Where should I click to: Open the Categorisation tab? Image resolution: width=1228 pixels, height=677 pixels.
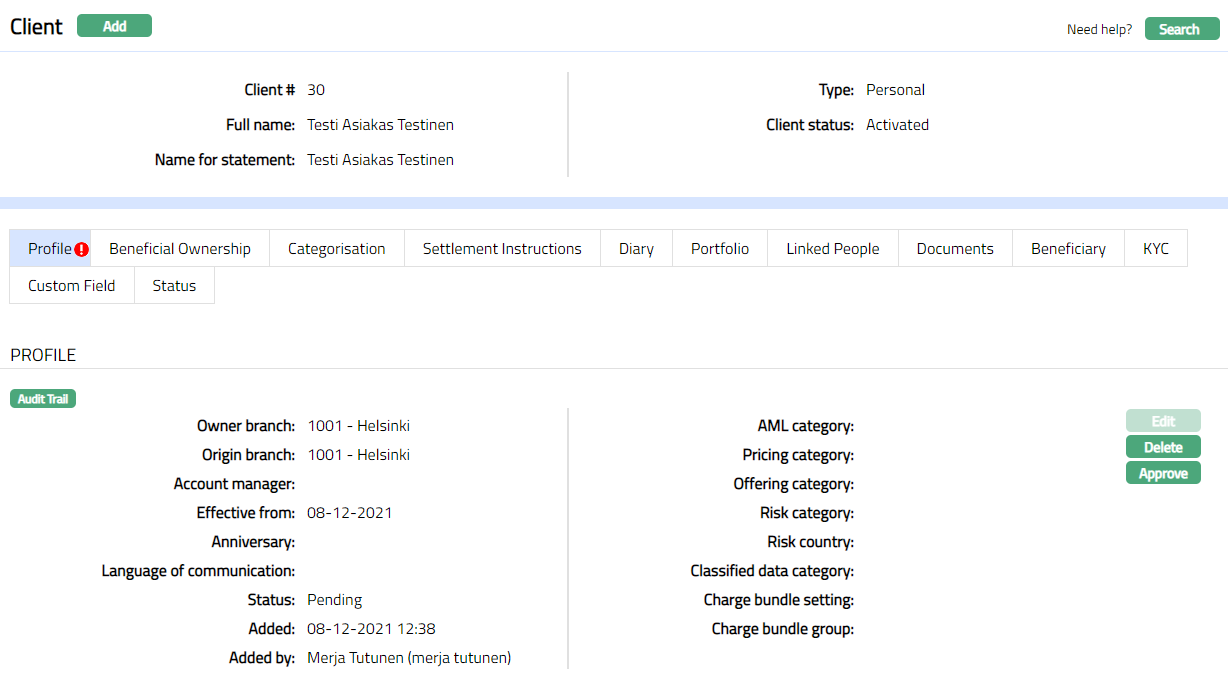pos(336,249)
